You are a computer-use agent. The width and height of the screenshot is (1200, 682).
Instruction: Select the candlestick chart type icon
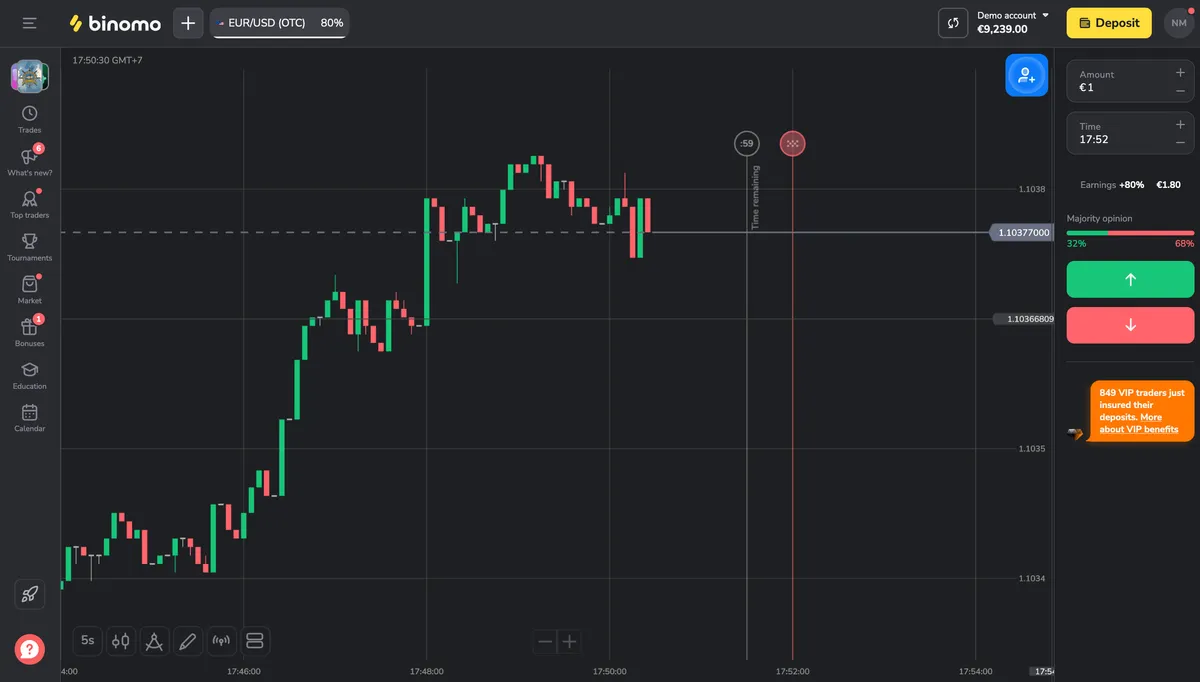coord(121,640)
